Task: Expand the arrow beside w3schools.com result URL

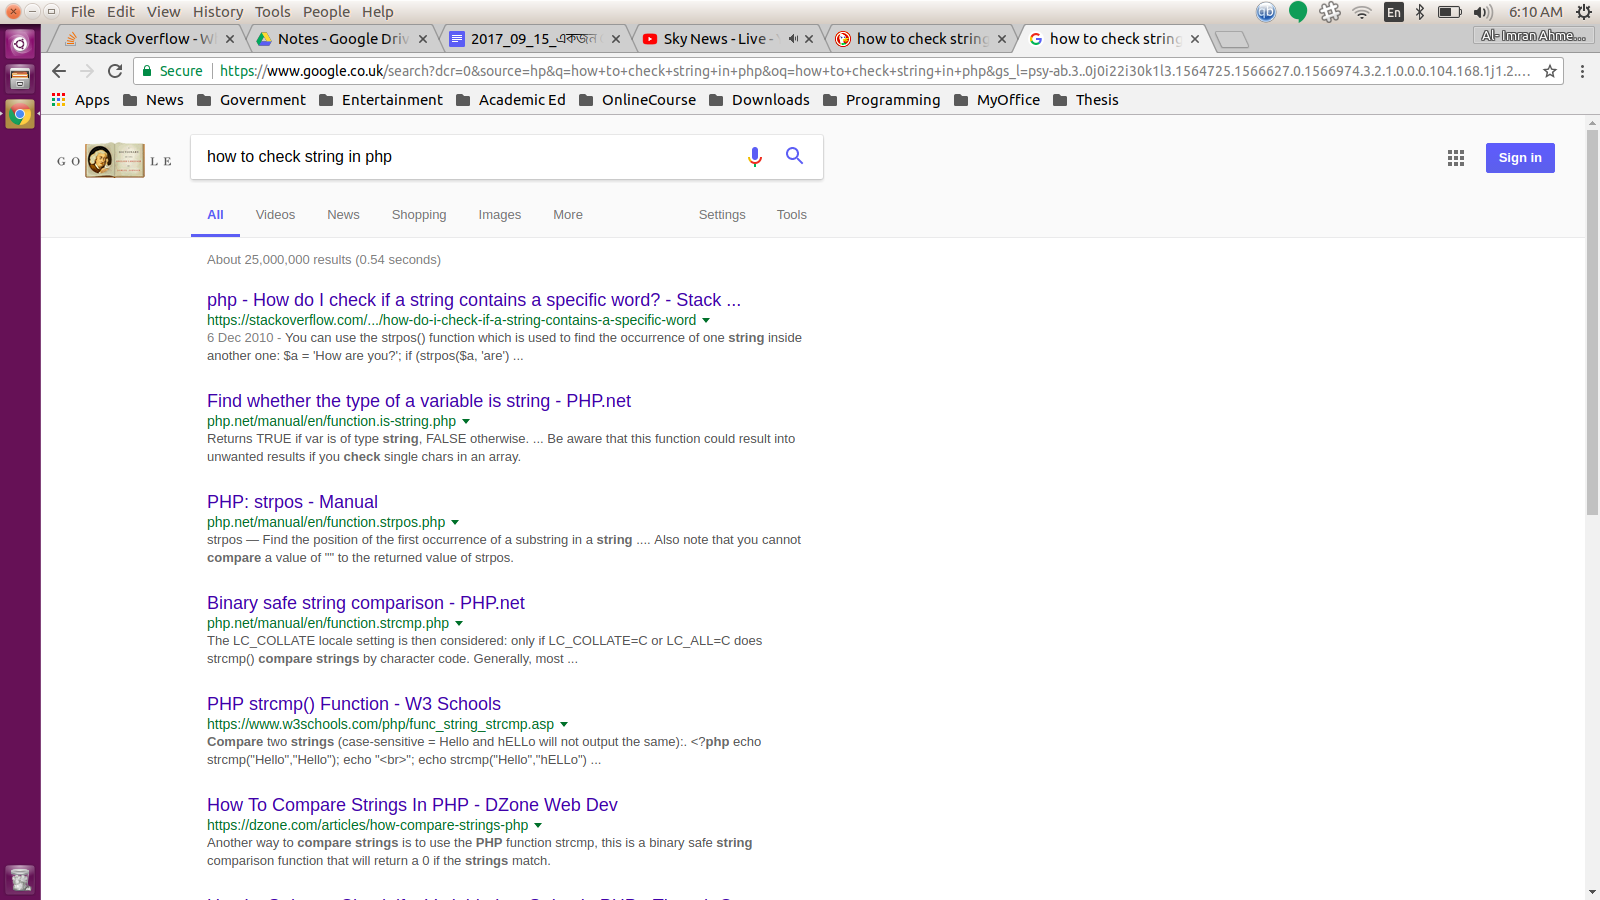Action: coord(564,725)
